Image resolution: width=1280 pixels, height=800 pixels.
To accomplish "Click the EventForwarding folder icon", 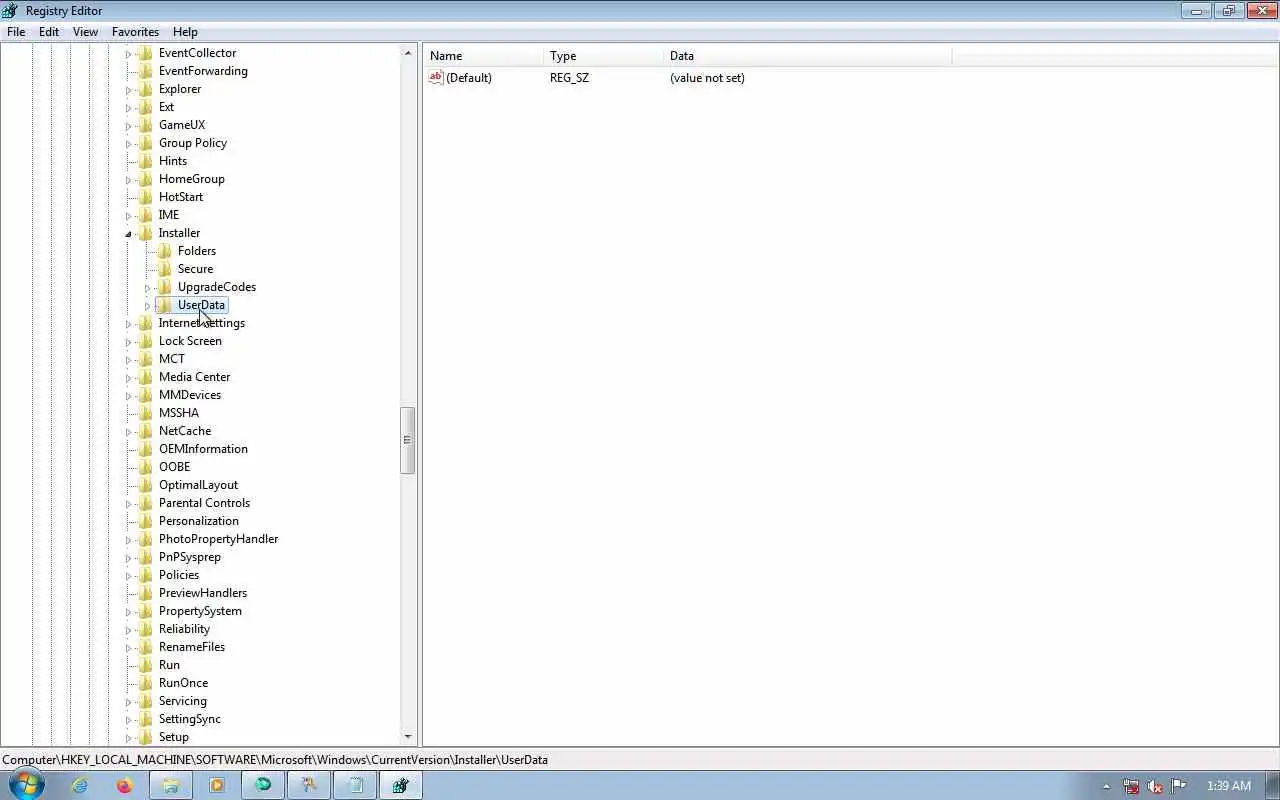I will click(145, 71).
